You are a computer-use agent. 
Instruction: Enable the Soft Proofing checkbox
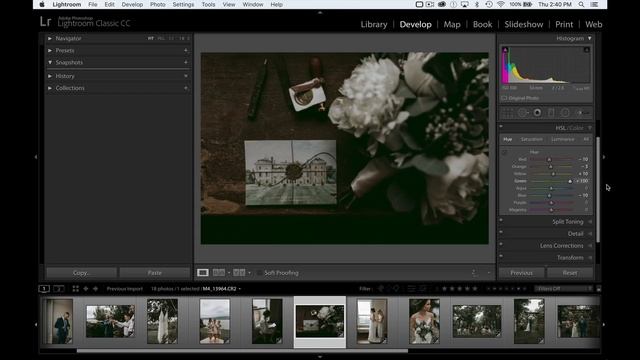click(x=259, y=273)
